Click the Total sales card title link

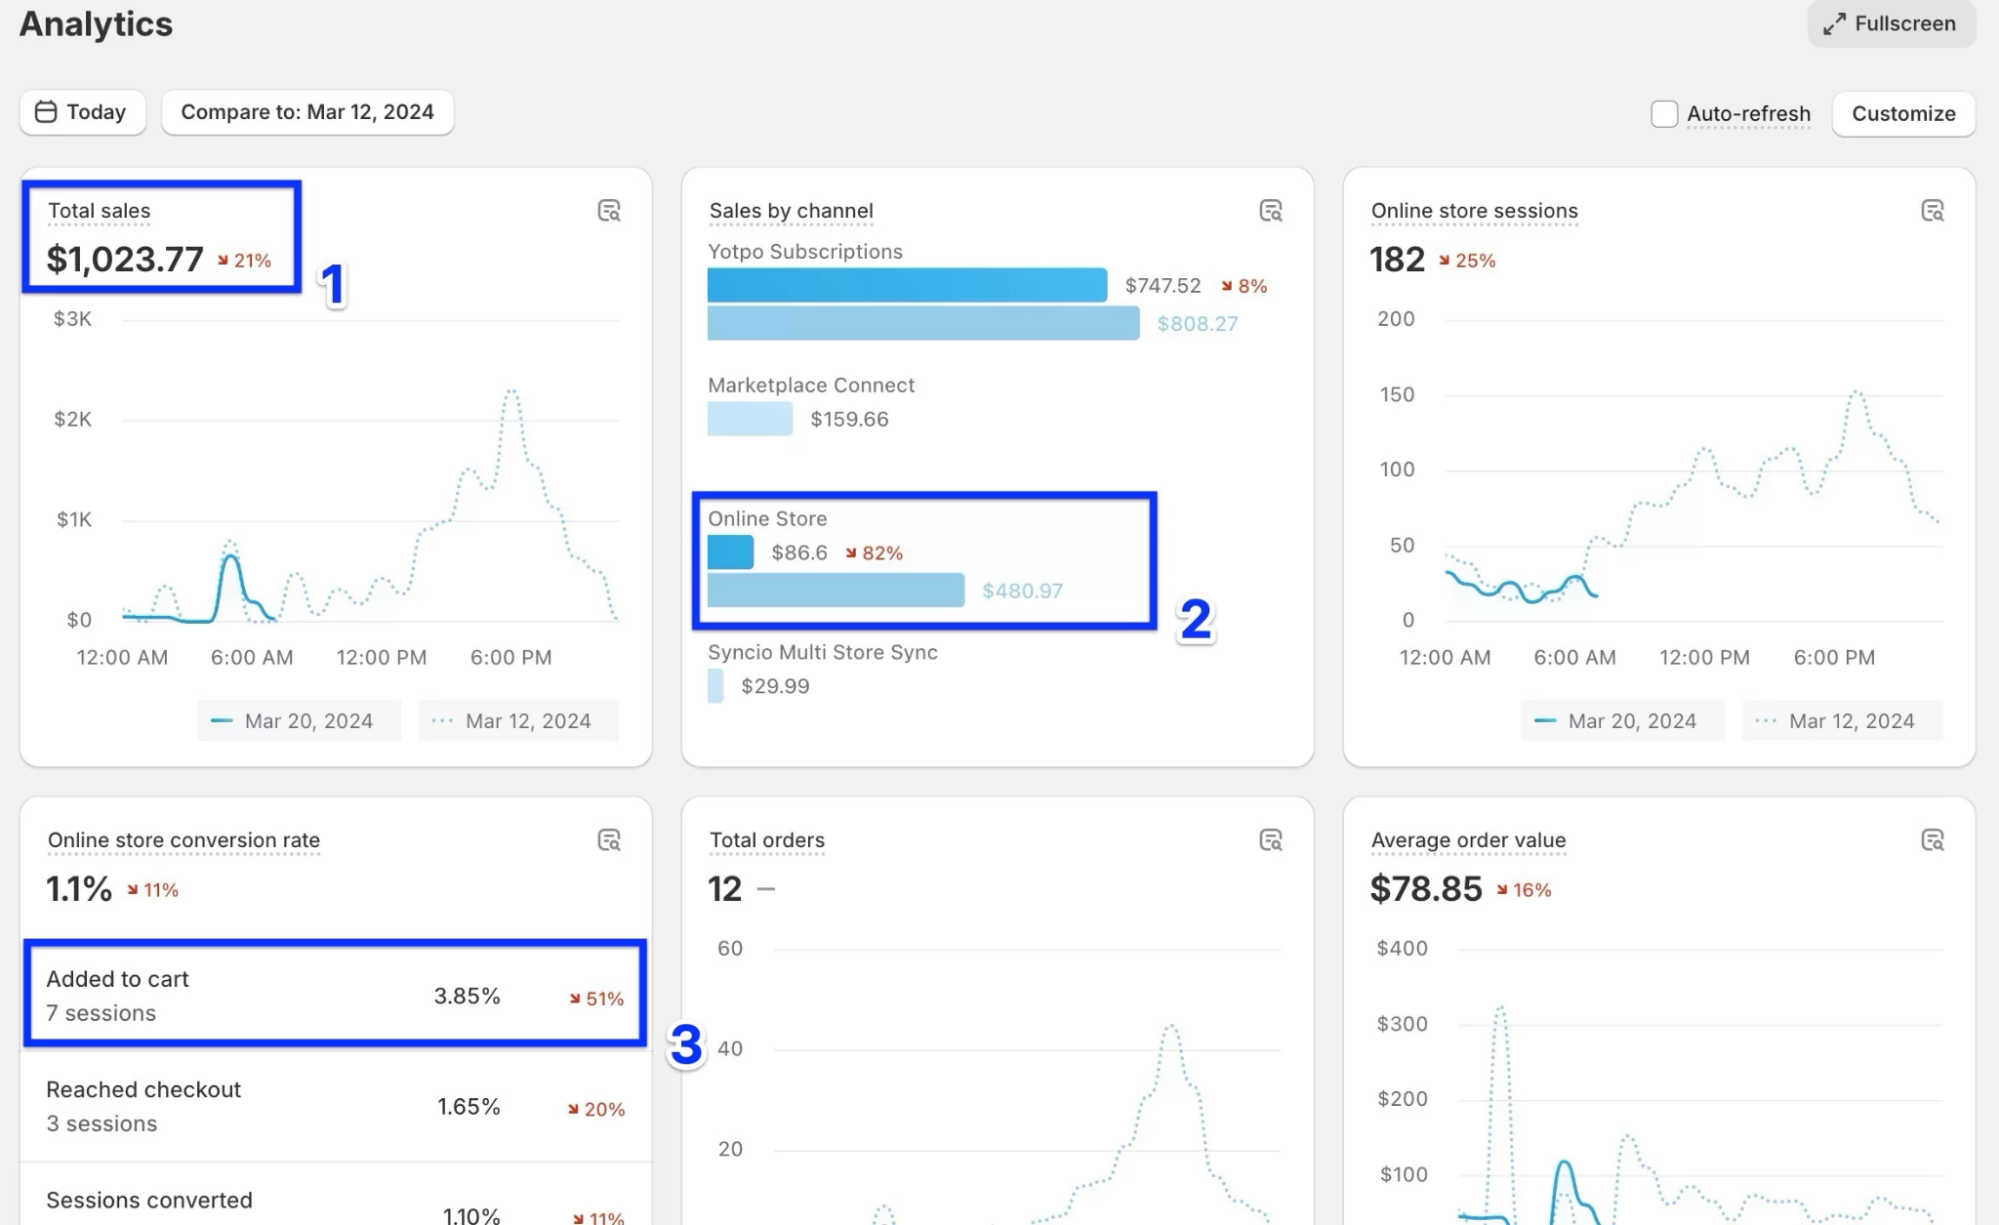(99, 211)
